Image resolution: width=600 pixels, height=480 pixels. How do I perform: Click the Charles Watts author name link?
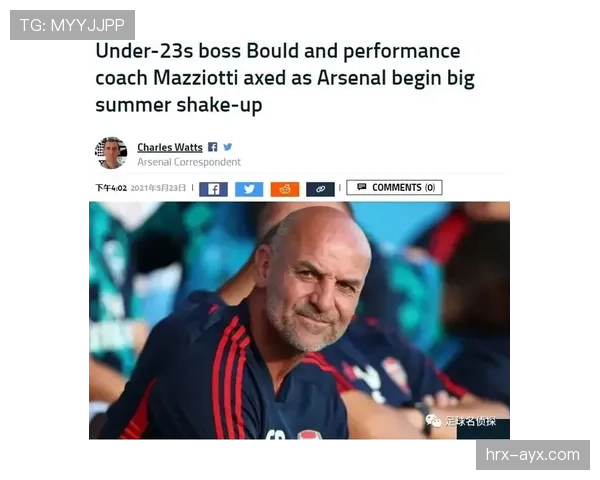(170, 147)
